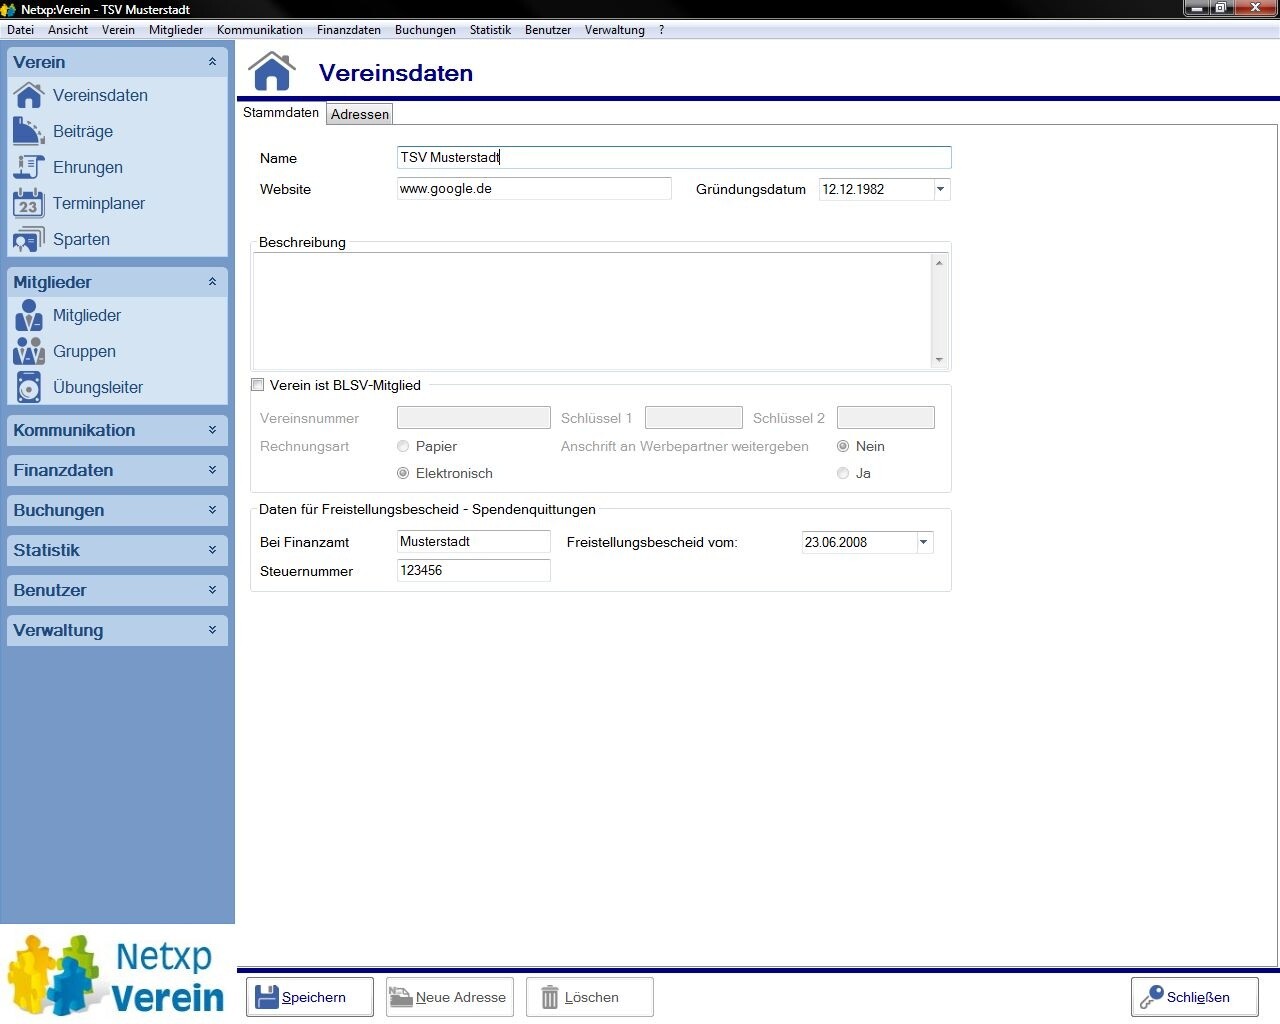Select Nein for Anschrift an Werbepartner
This screenshot has width=1280, height=1024.
[843, 446]
